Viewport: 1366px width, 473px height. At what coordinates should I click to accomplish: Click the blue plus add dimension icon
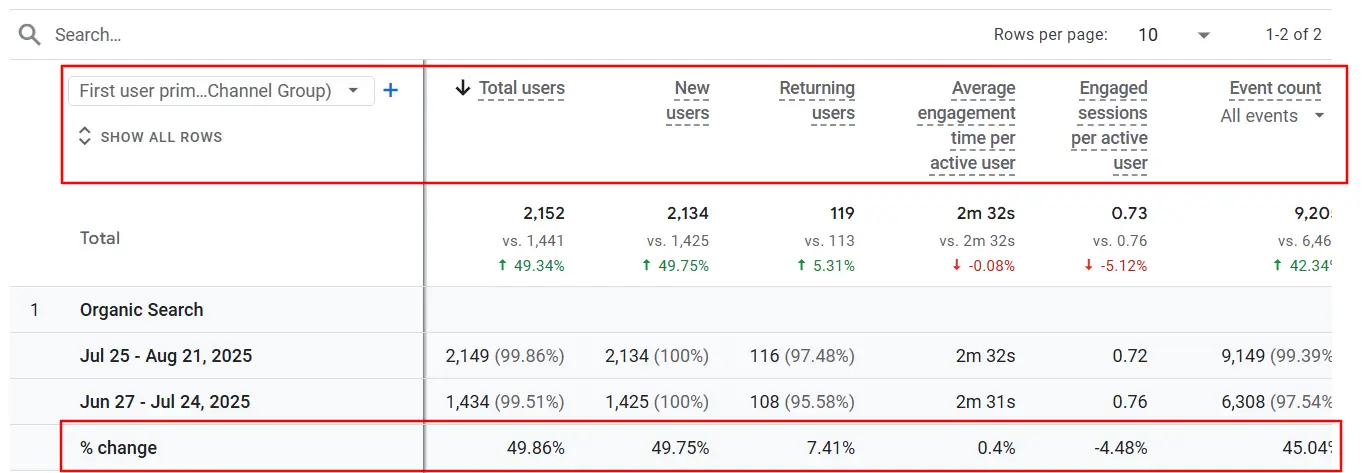(x=391, y=91)
